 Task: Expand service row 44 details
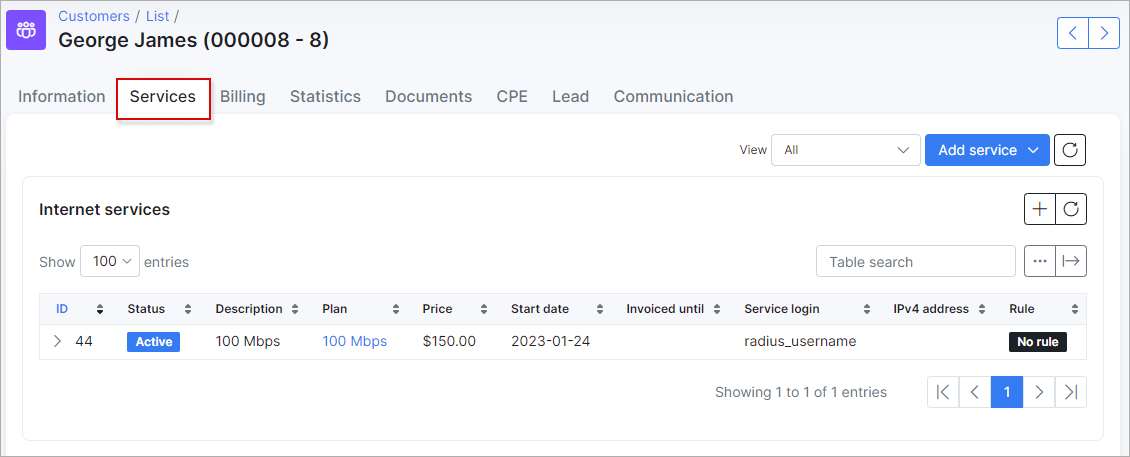point(58,342)
